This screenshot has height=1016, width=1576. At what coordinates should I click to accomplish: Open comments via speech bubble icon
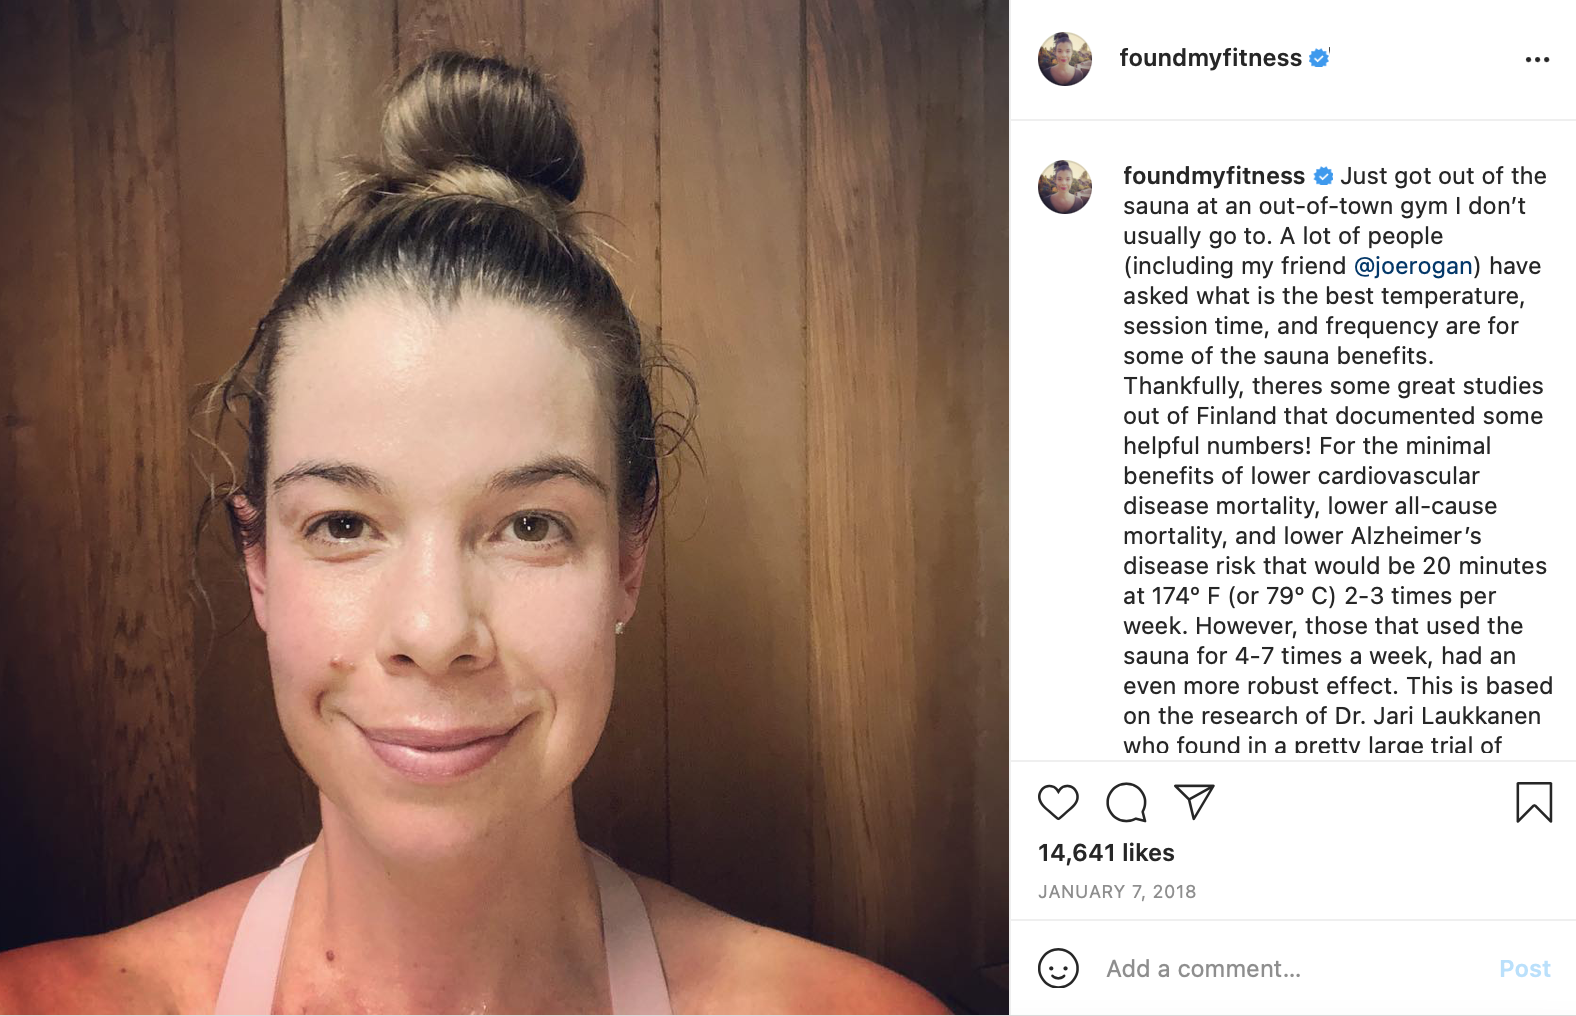pos(1126,802)
